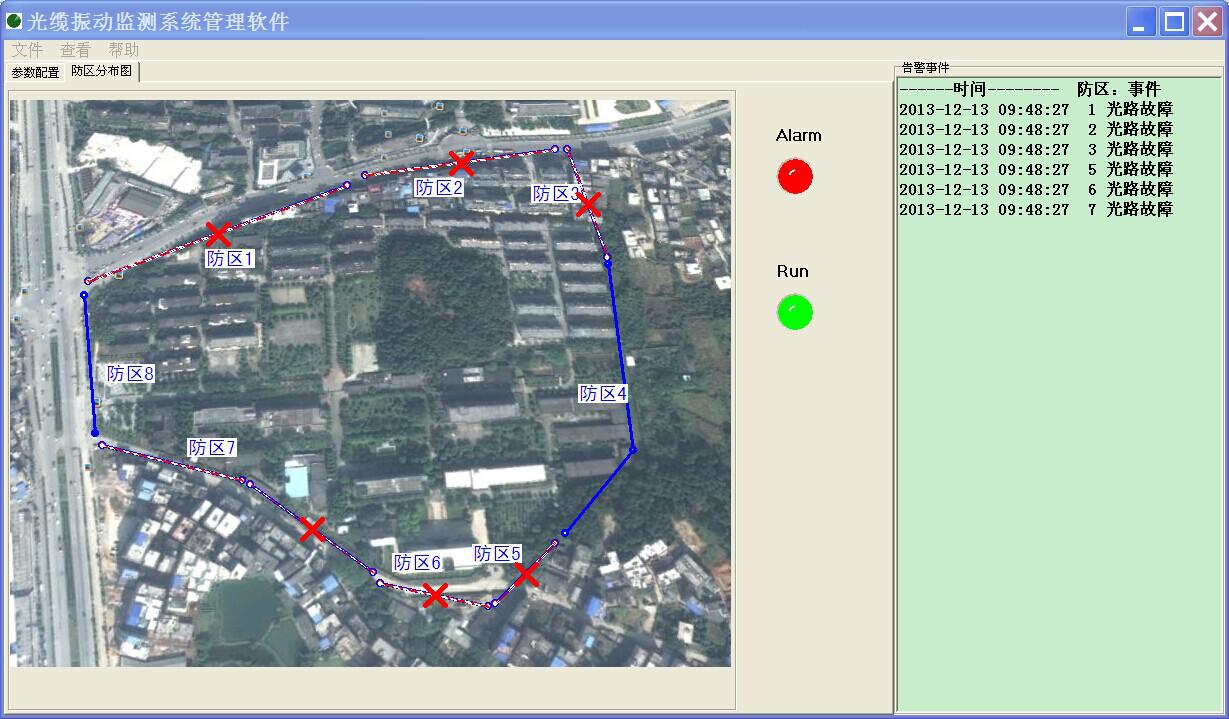This screenshot has width=1229, height=719.
Task: Click the 防区7 zone label on map
Action: (x=212, y=447)
